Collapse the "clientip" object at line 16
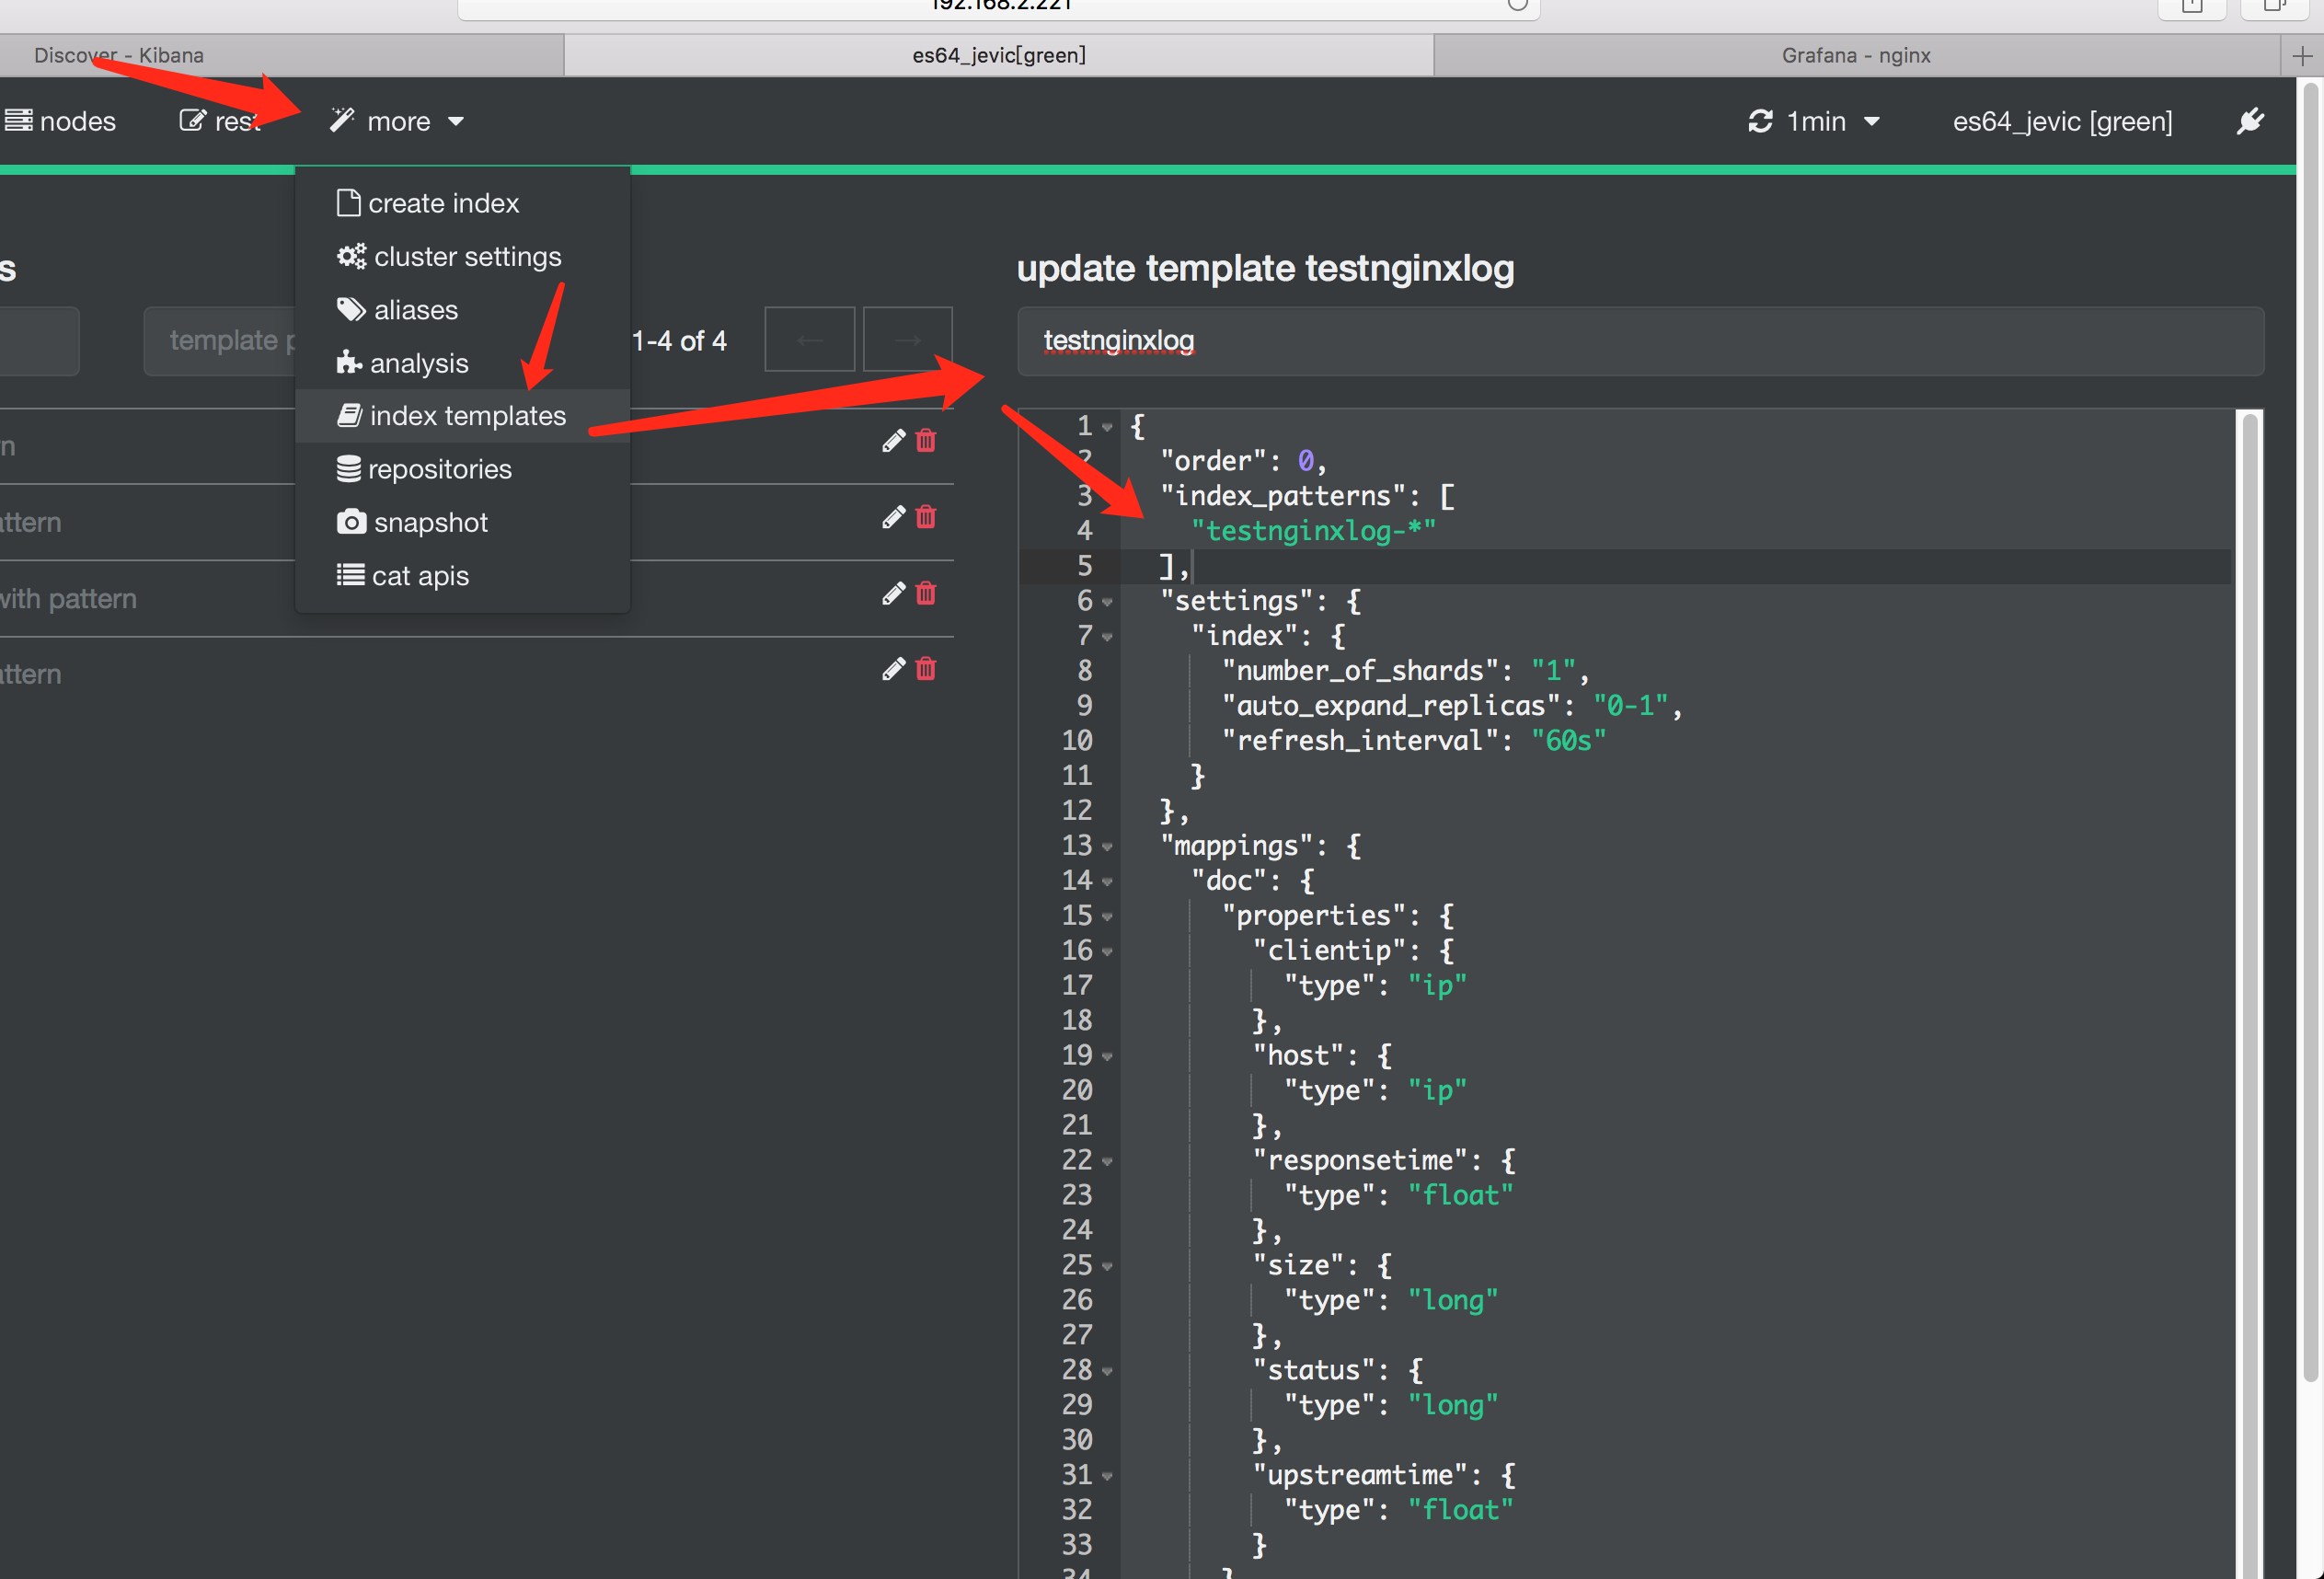 [1107, 952]
